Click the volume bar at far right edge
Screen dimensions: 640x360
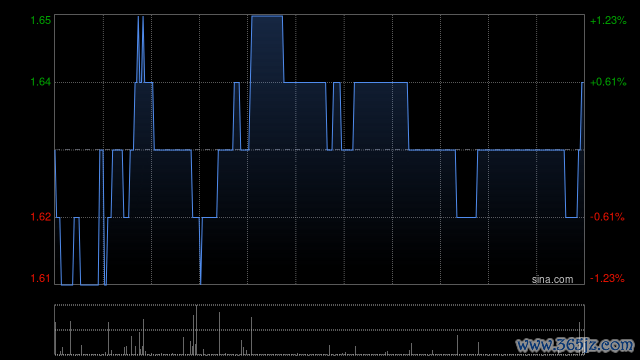click(x=579, y=338)
